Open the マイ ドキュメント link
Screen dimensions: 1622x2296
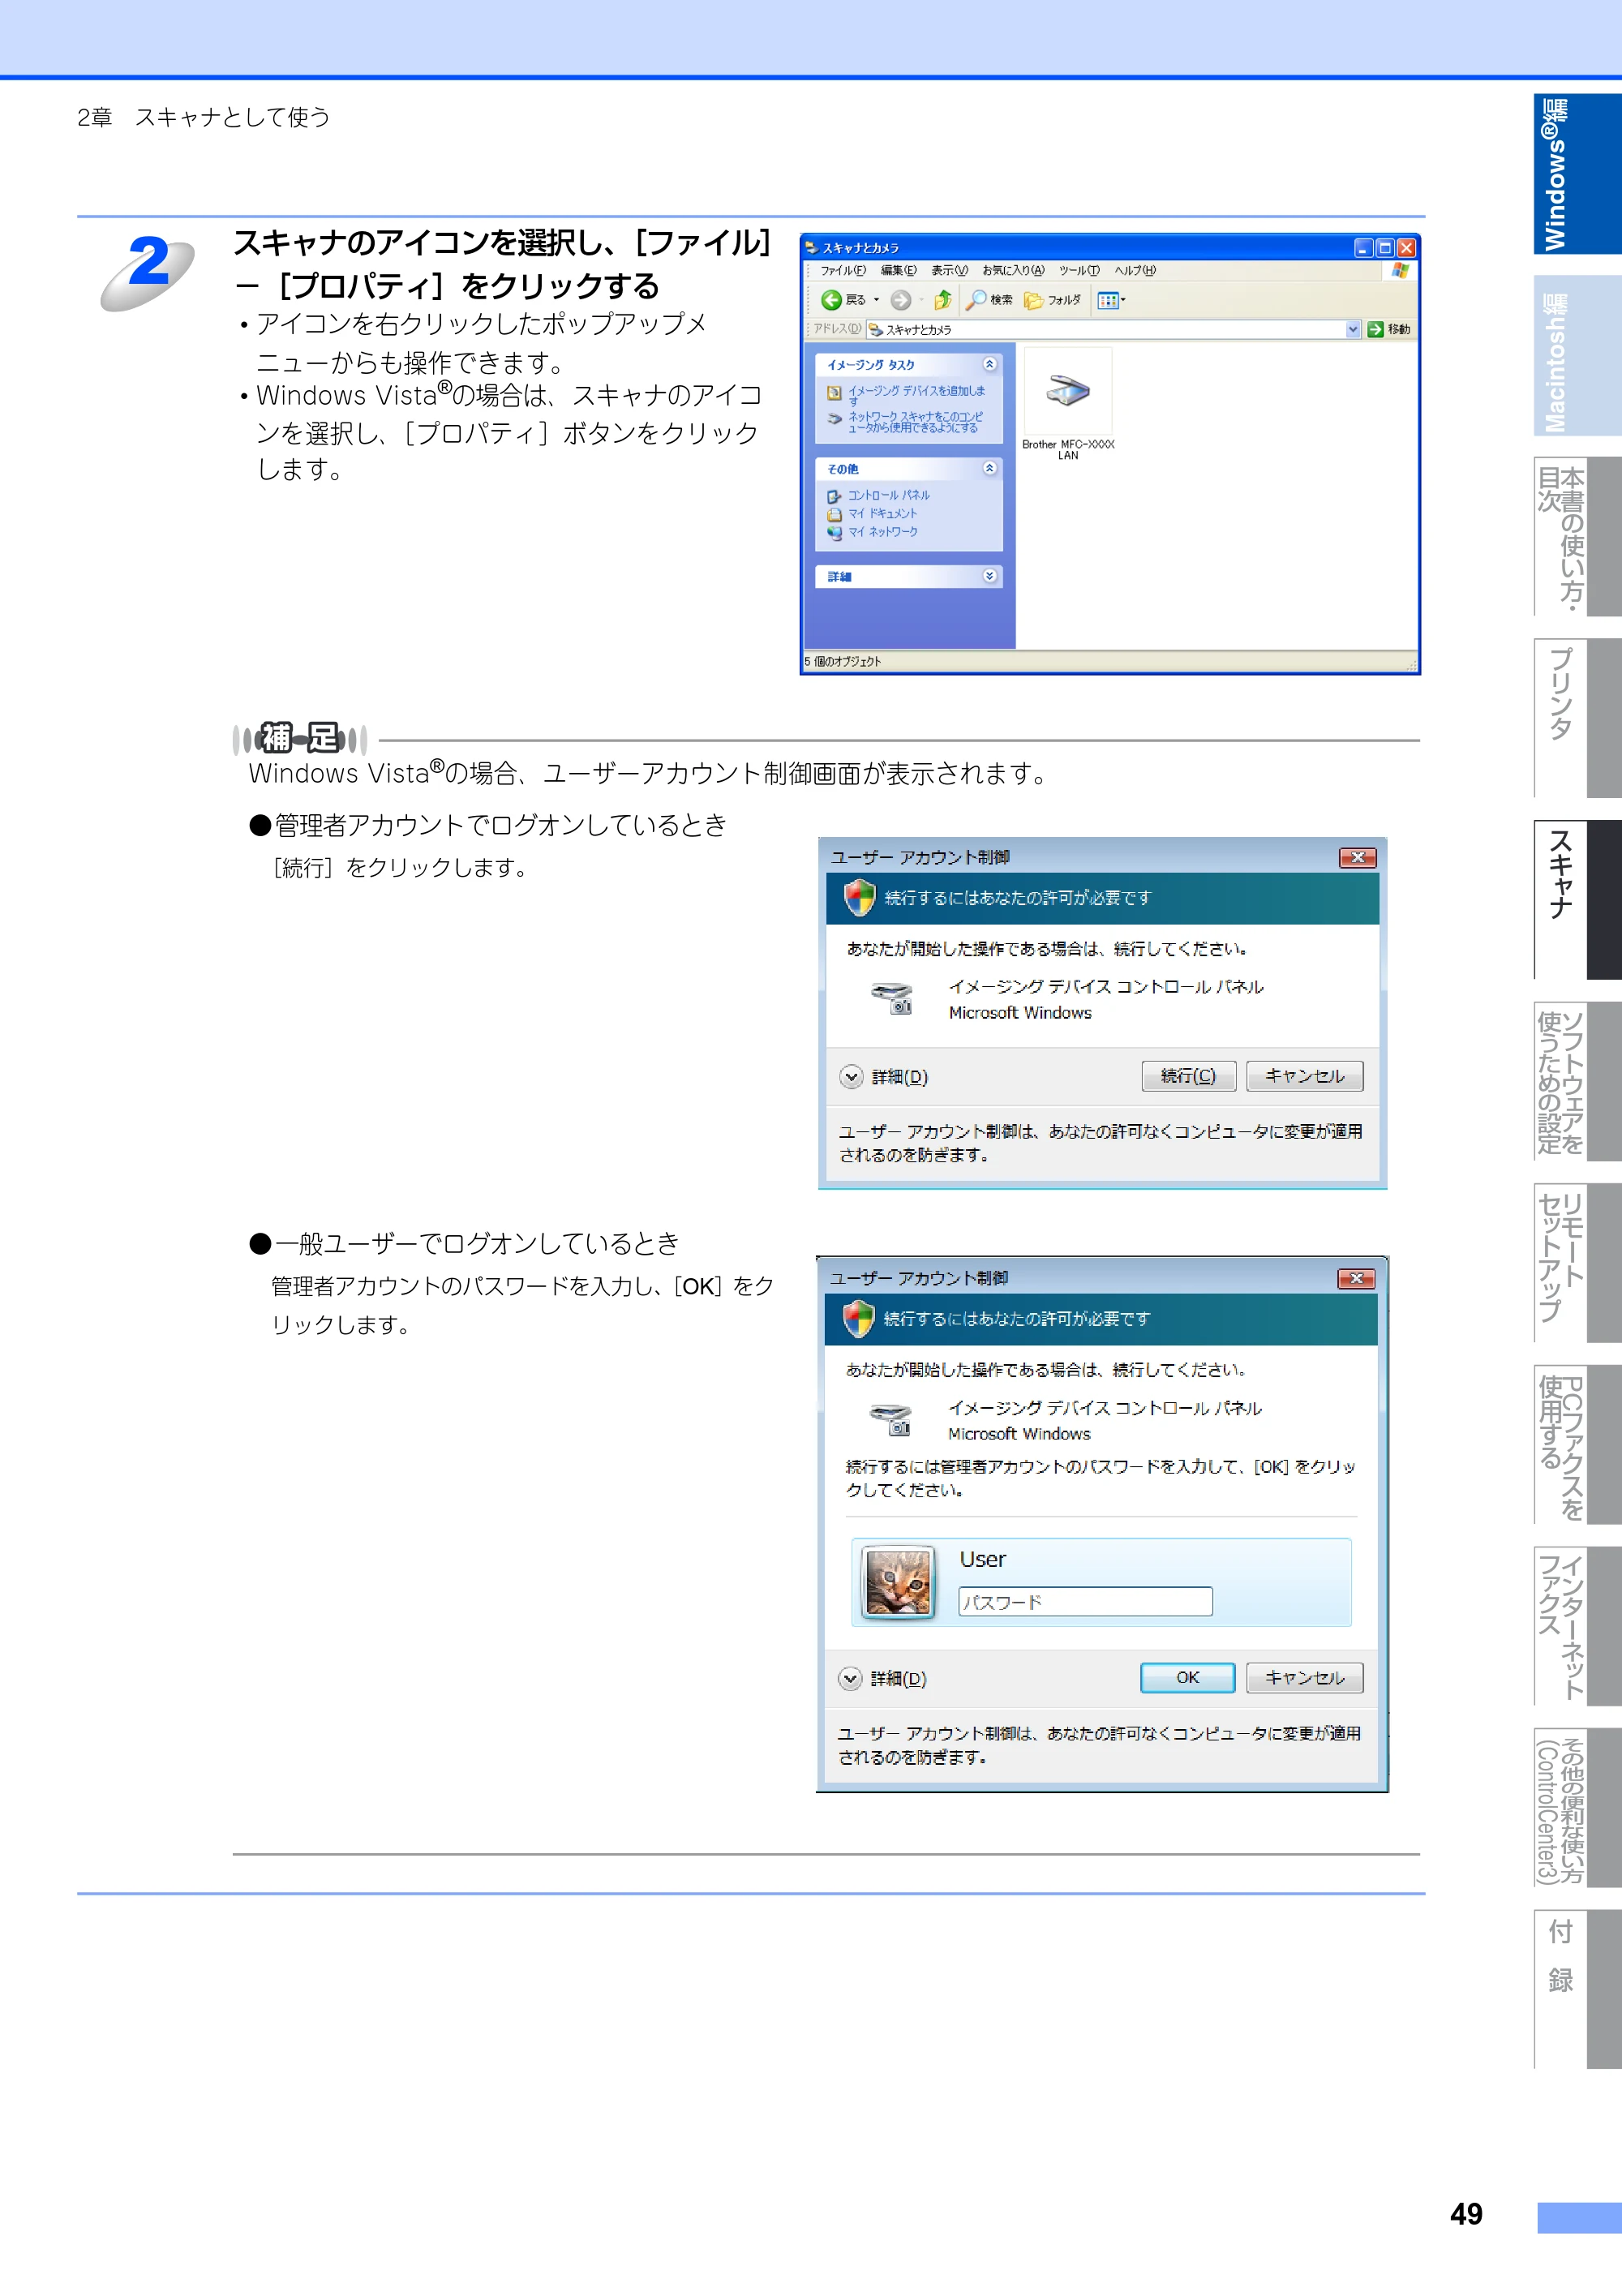tap(872, 514)
